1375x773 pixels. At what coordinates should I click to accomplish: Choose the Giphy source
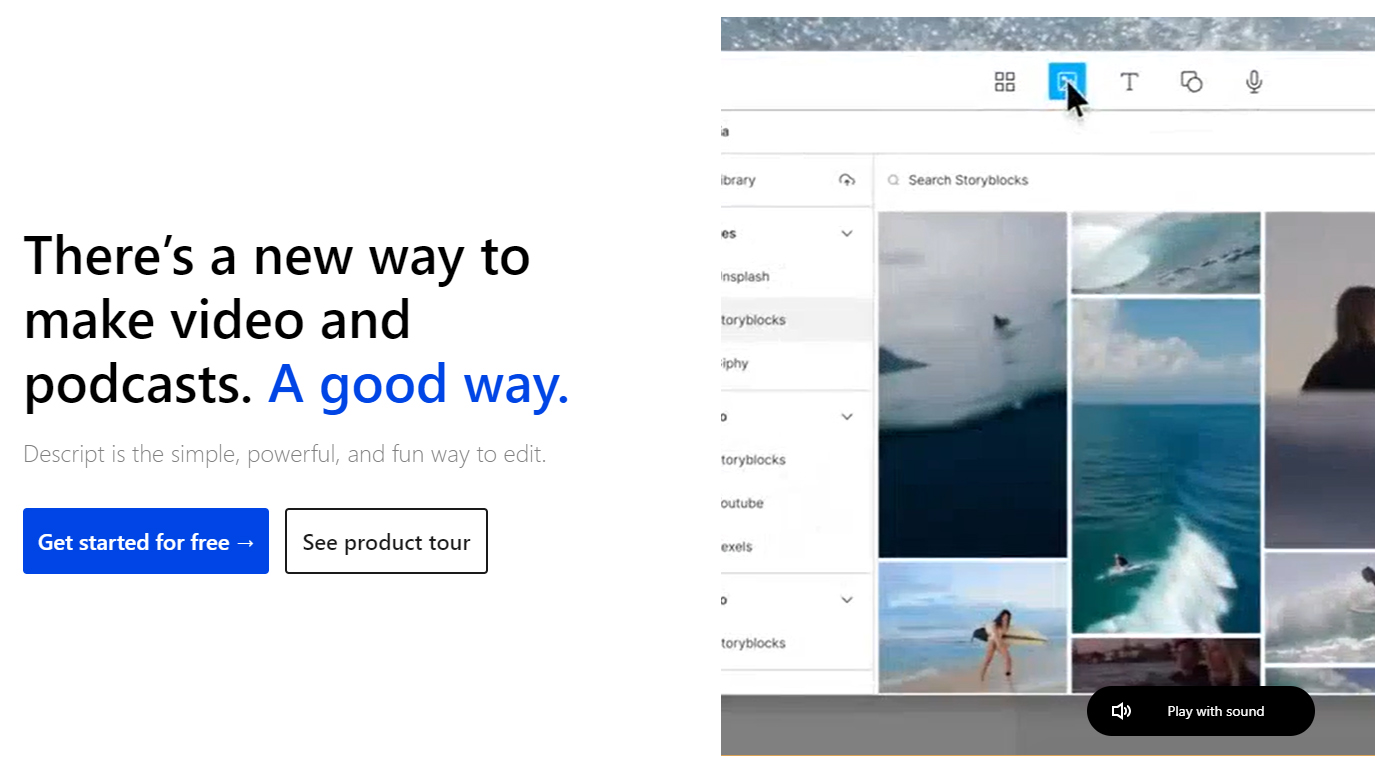[x=735, y=363]
